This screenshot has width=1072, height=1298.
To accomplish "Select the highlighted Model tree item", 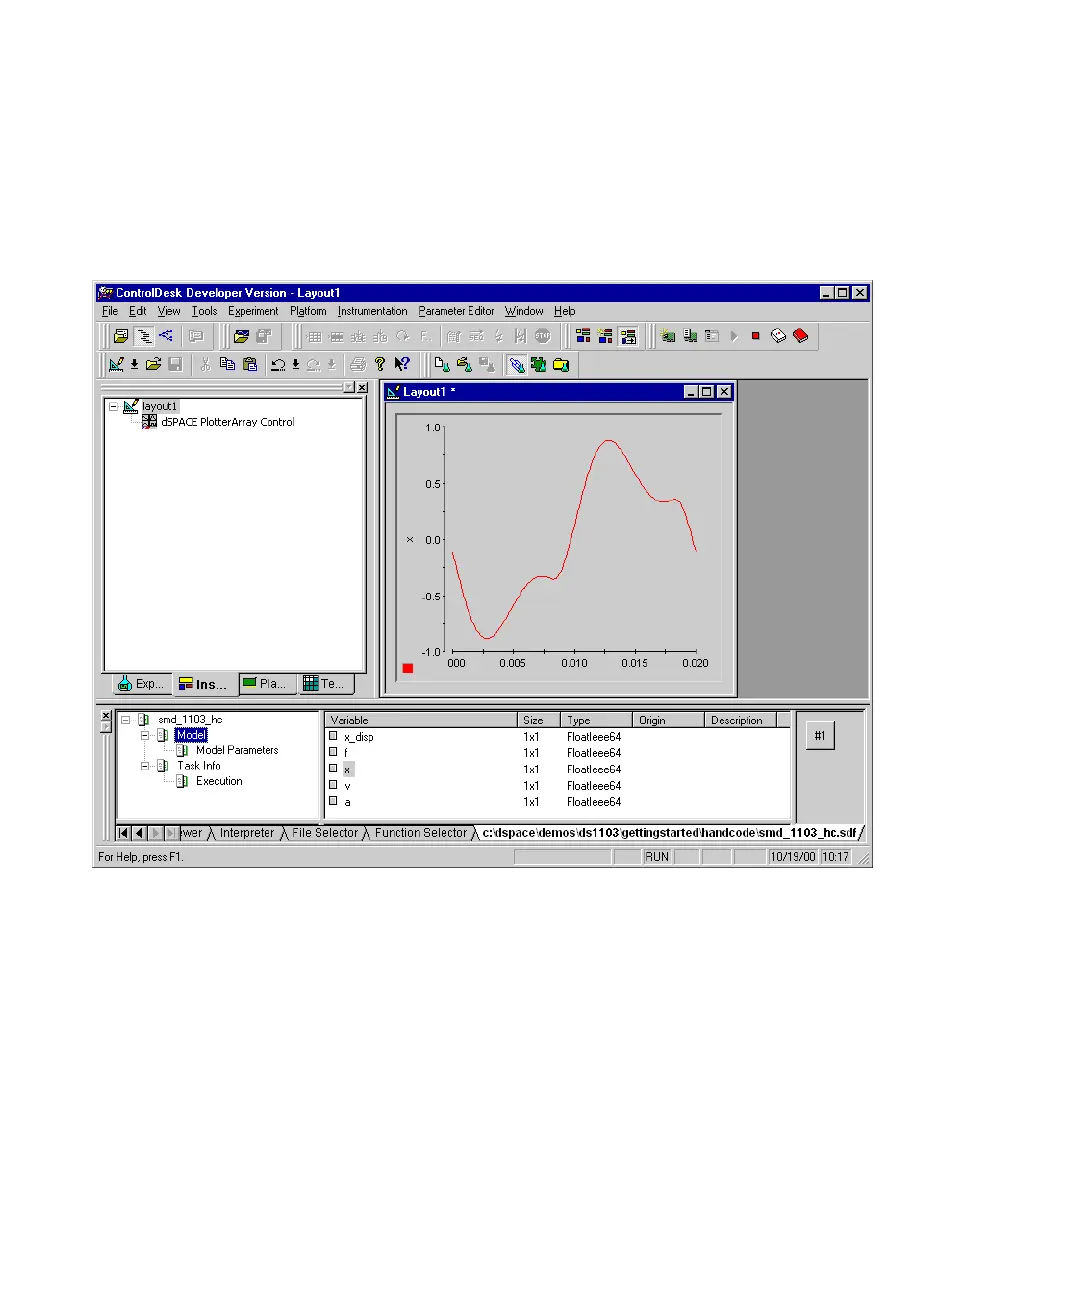I will tap(191, 735).
